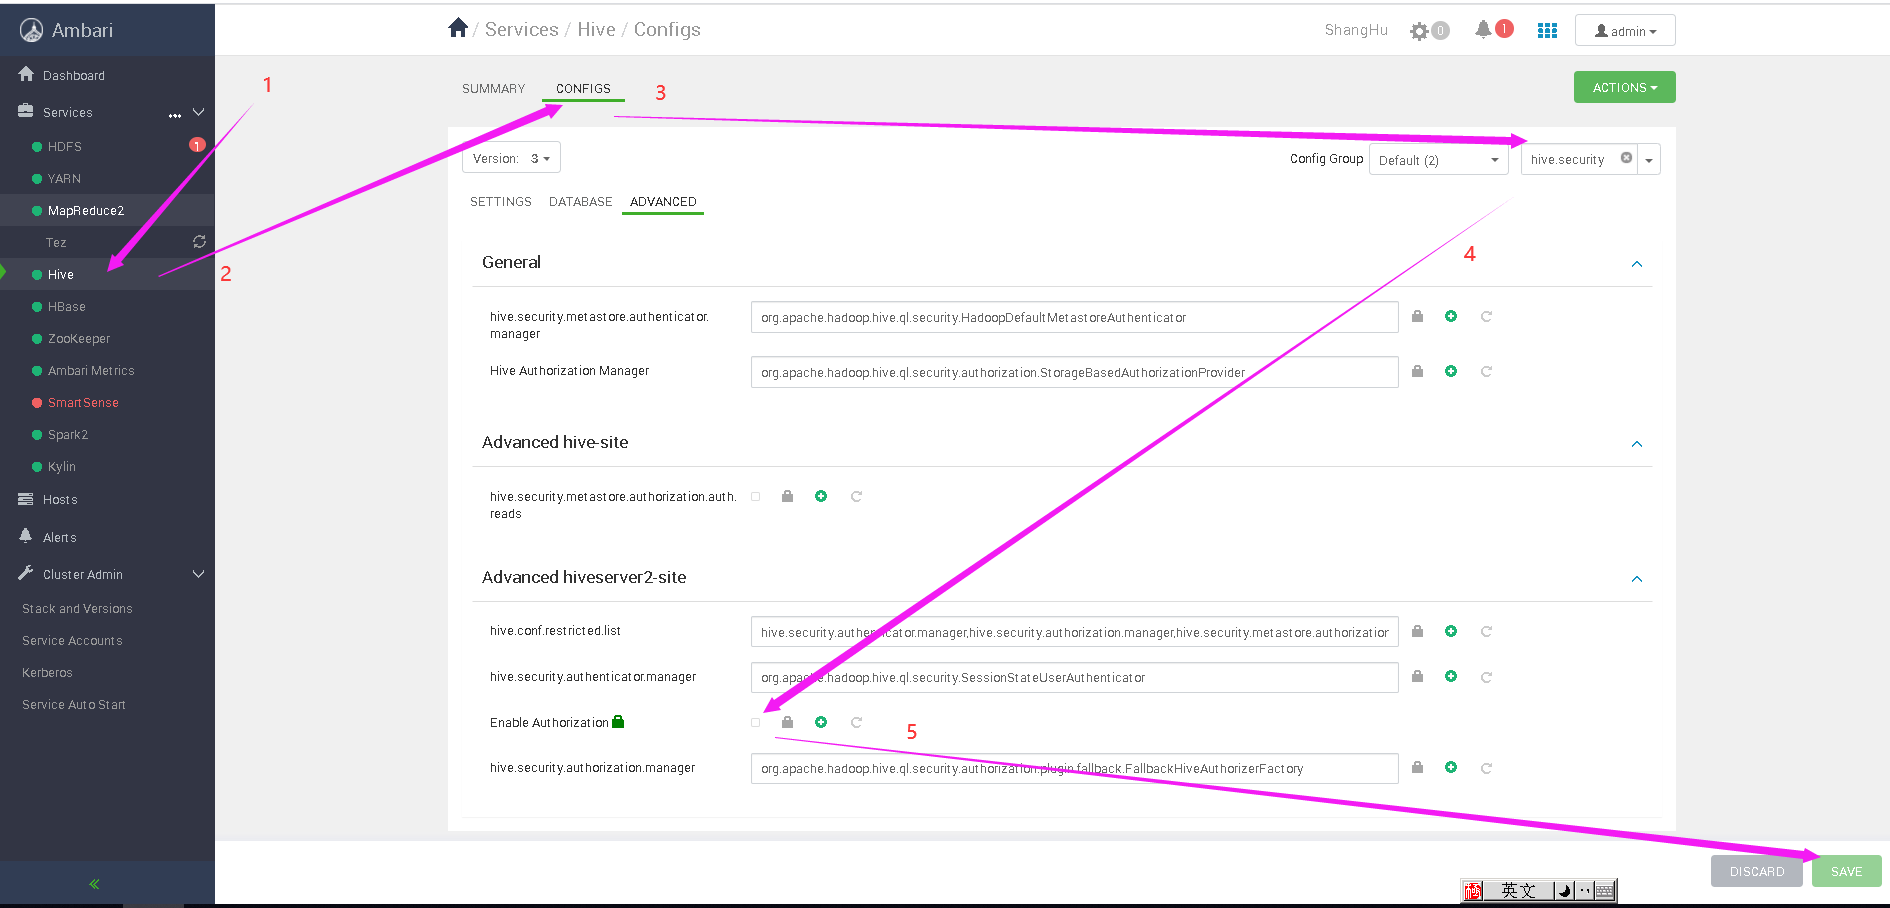Click the SAVE button
Image resolution: width=1890 pixels, height=908 pixels.
(1846, 871)
